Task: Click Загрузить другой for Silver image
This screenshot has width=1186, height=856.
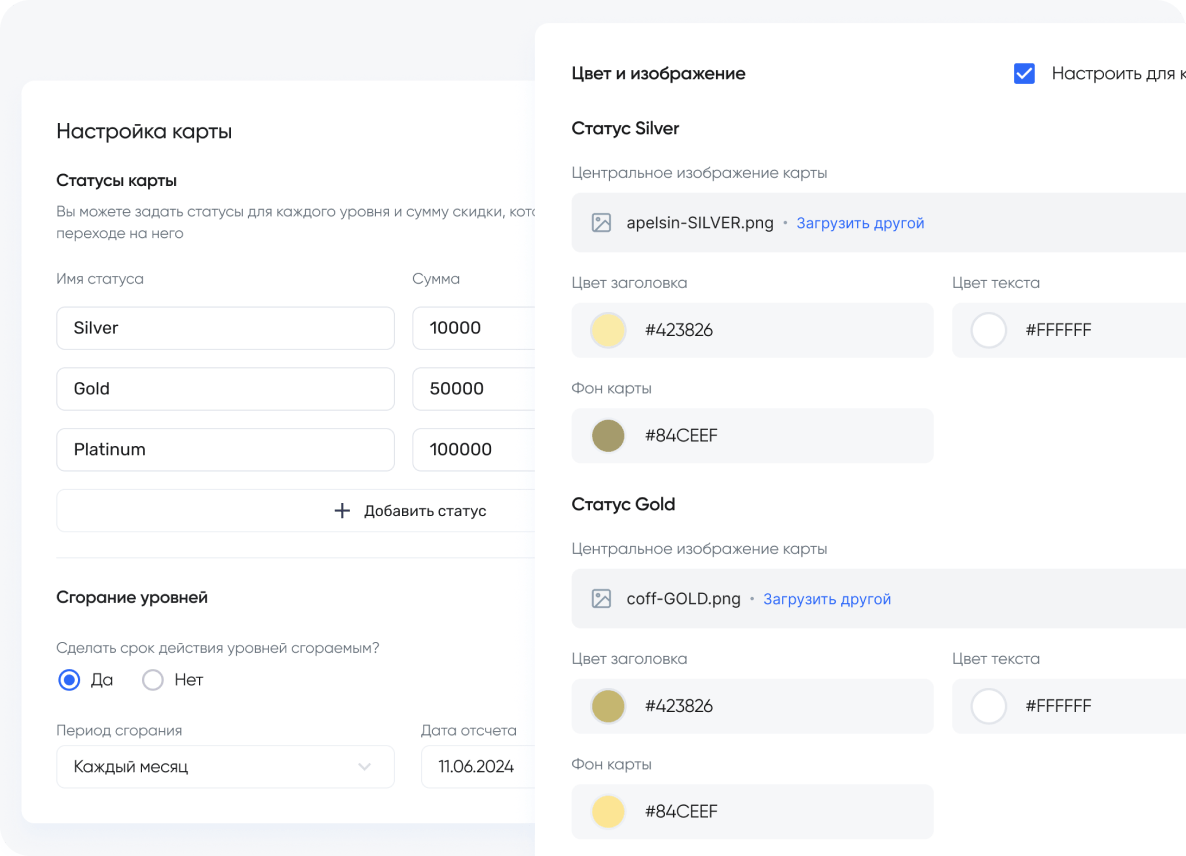Action: (x=860, y=223)
